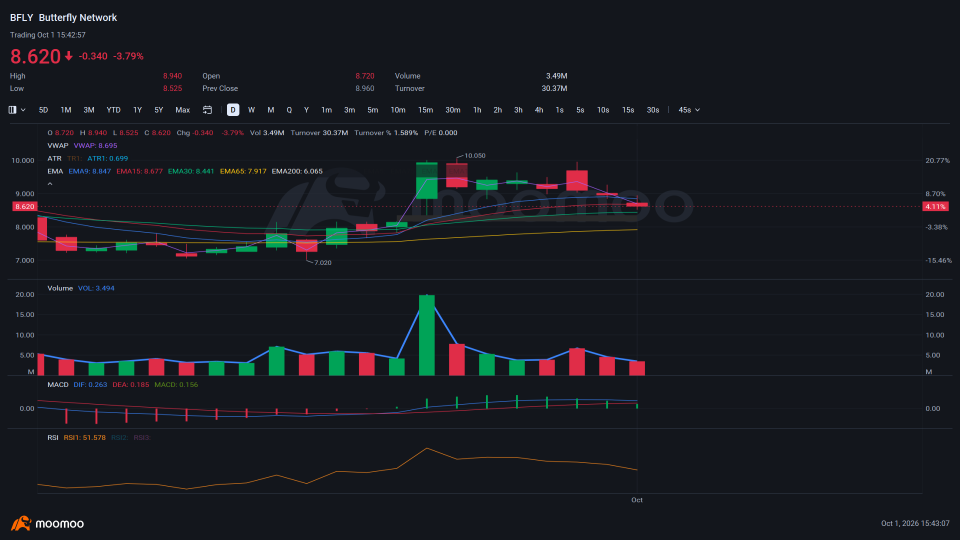Click the 8.620 current price tag on axis
The height and width of the screenshot is (540, 960).
[24, 207]
